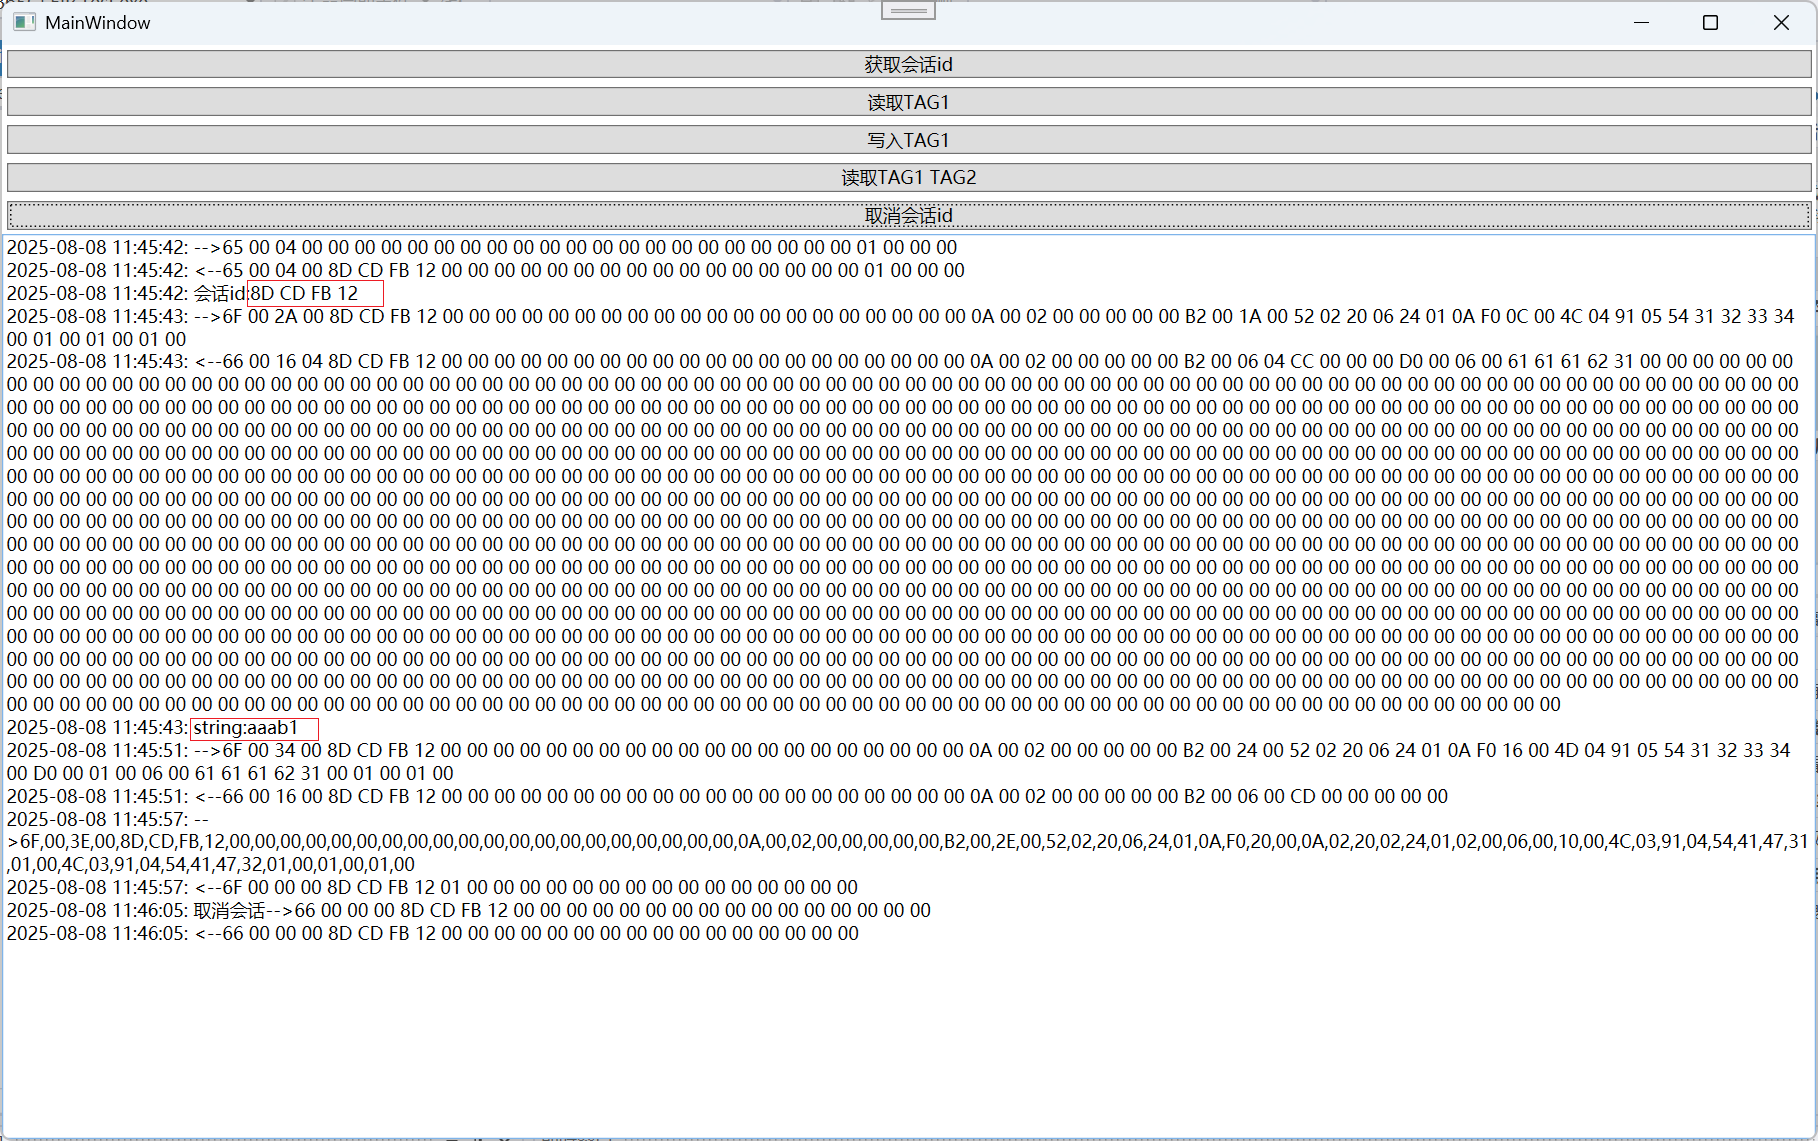The height and width of the screenshot is (1141, 1818).
Task: Click the 11:45:43 '-->6F 00 2A 00' request line
Action: [x=901, y=316]
